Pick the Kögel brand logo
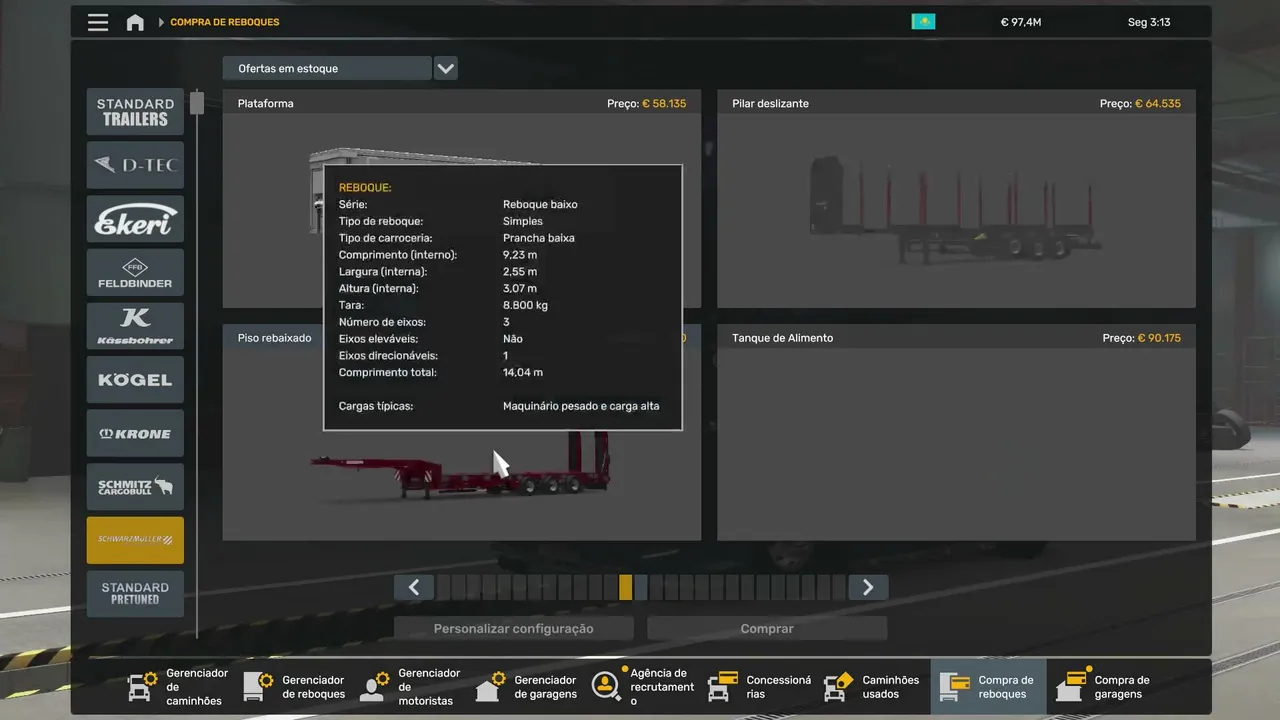This screenshot has width=1280, height=720. pos(135,380)
